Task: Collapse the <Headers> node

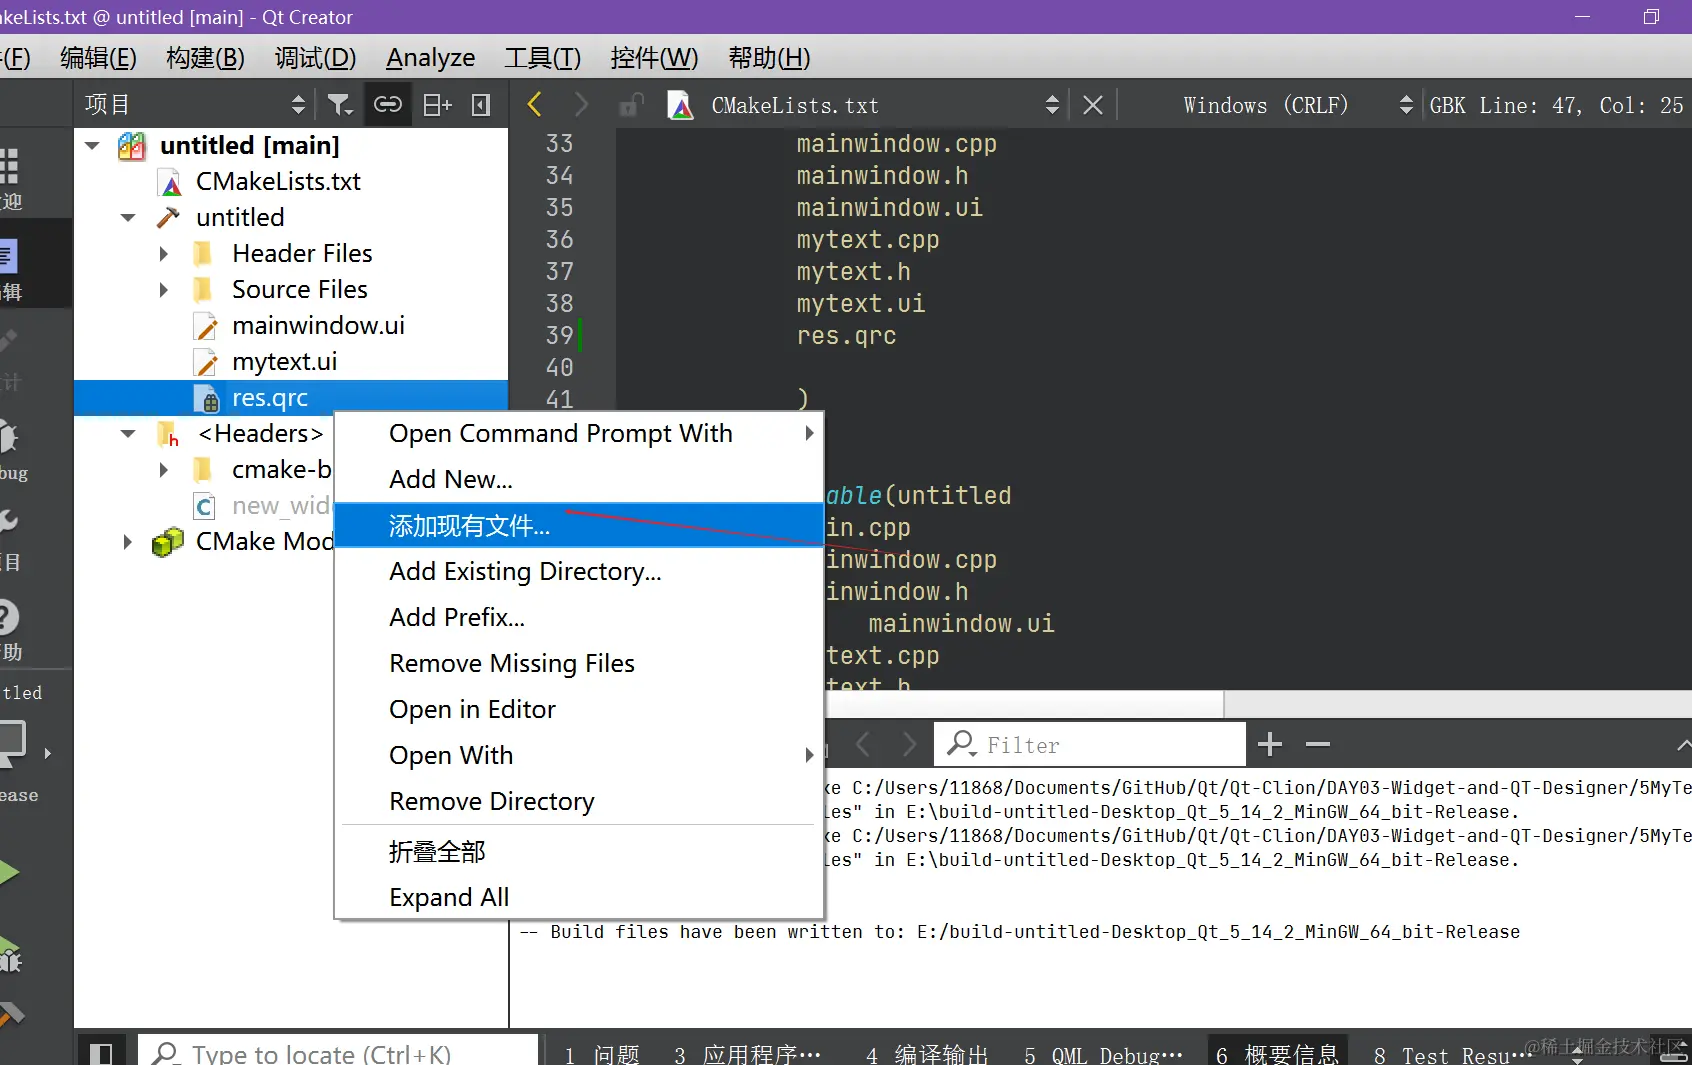Action: tap(128, 434)
